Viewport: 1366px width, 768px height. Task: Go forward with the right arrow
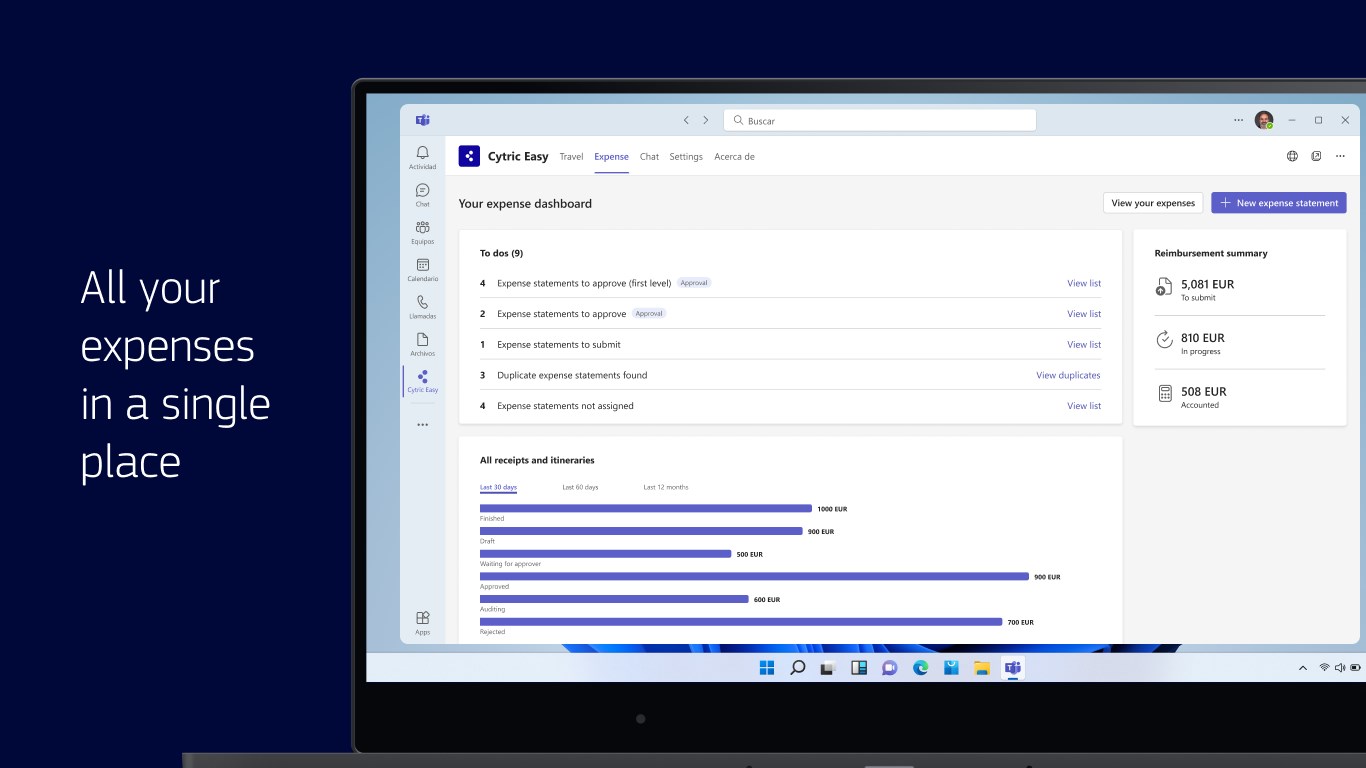click(x=705, y=120)
